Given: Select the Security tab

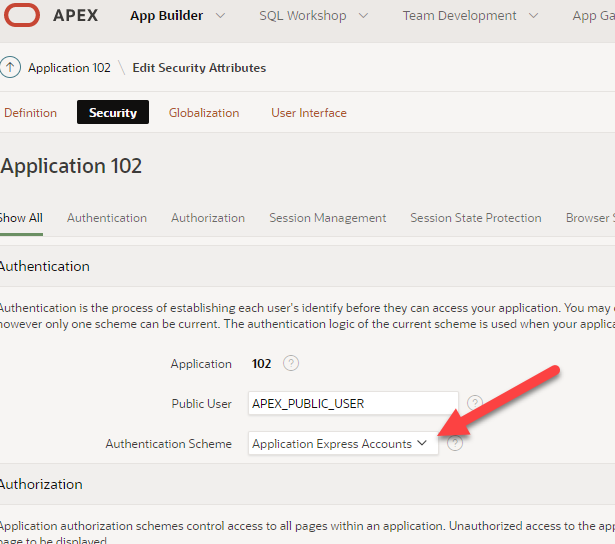Looking at the screenshot, I should 113,112.
